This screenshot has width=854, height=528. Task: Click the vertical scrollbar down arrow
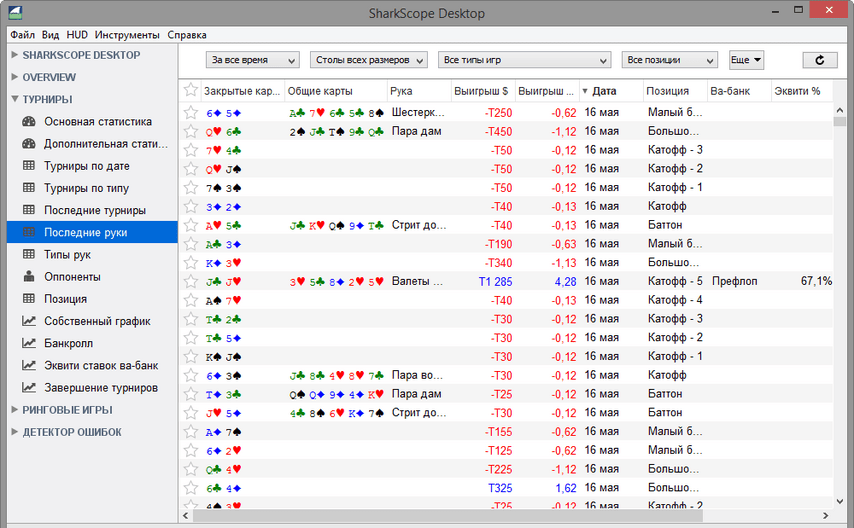click(x=839, y=501)
